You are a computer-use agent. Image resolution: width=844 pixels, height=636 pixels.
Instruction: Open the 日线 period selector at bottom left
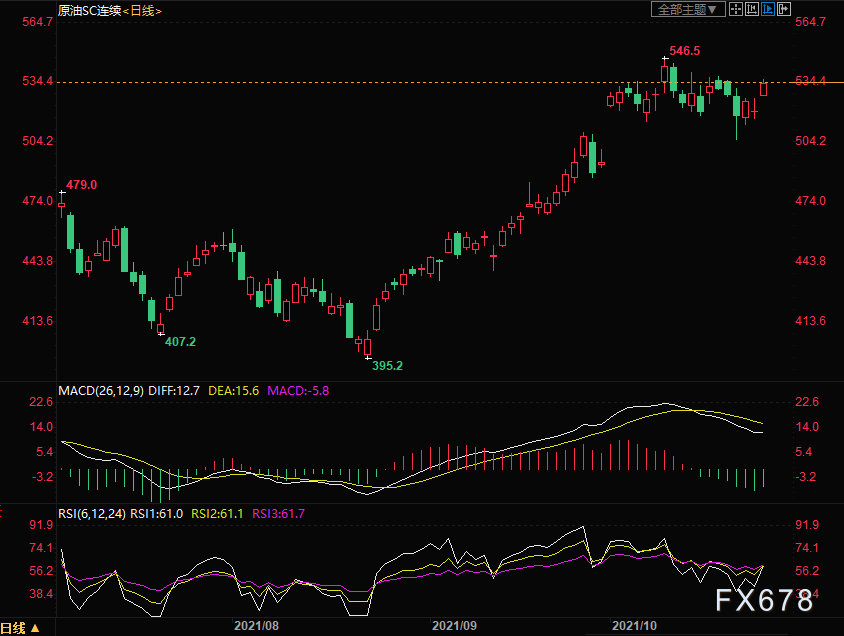(x=20, y=628)
